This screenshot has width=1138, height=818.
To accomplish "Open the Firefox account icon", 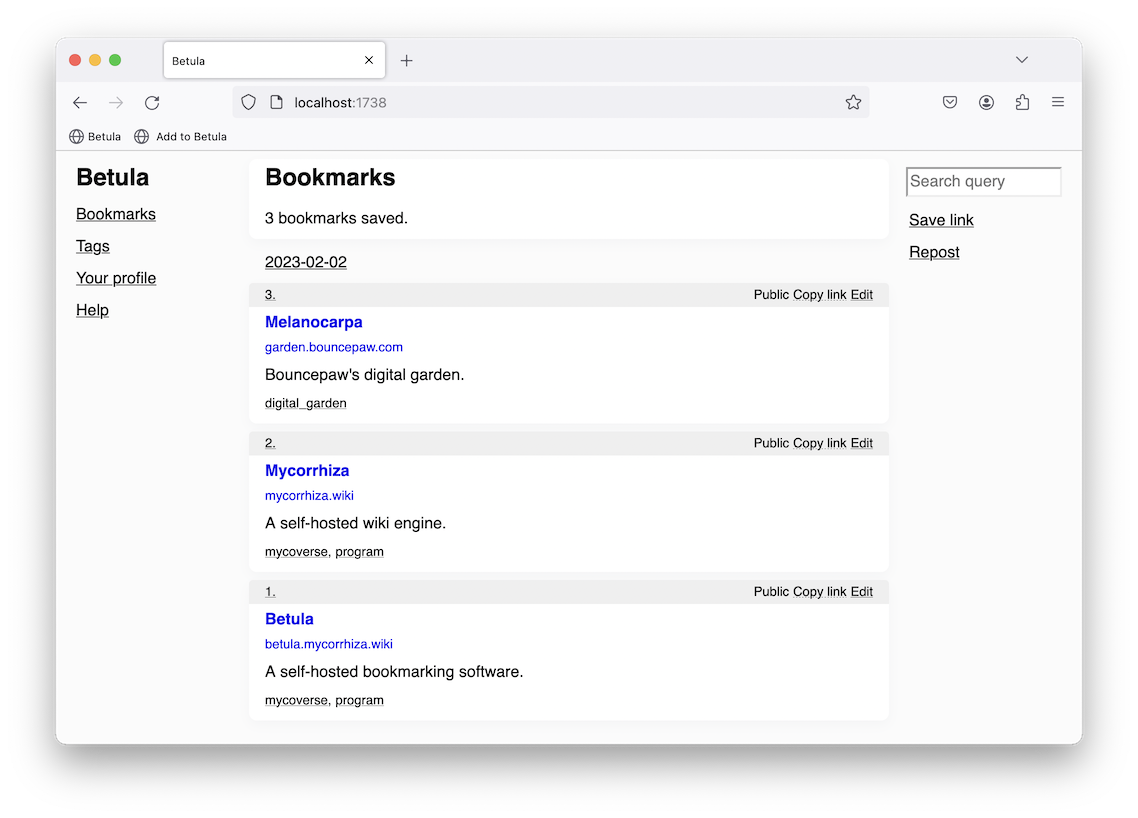I will 986,102.
